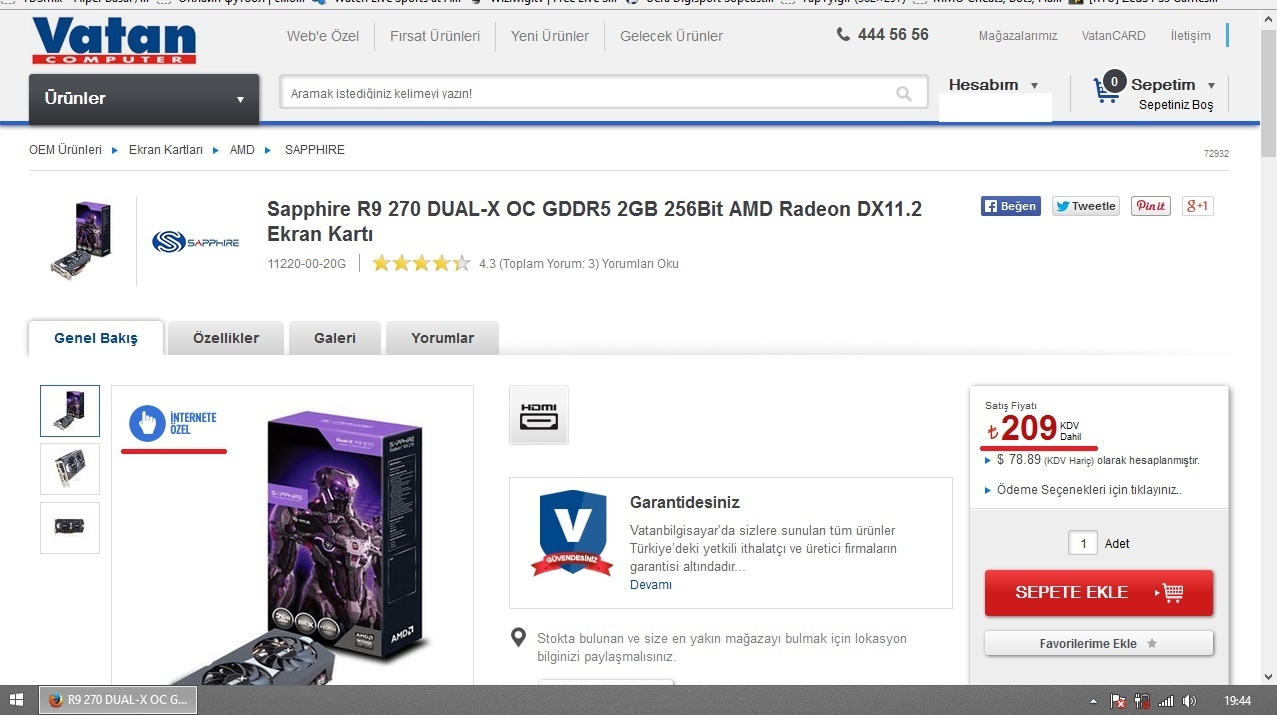
Task: Open Yeni Ürünler menu item
Action: pos(550,36)
